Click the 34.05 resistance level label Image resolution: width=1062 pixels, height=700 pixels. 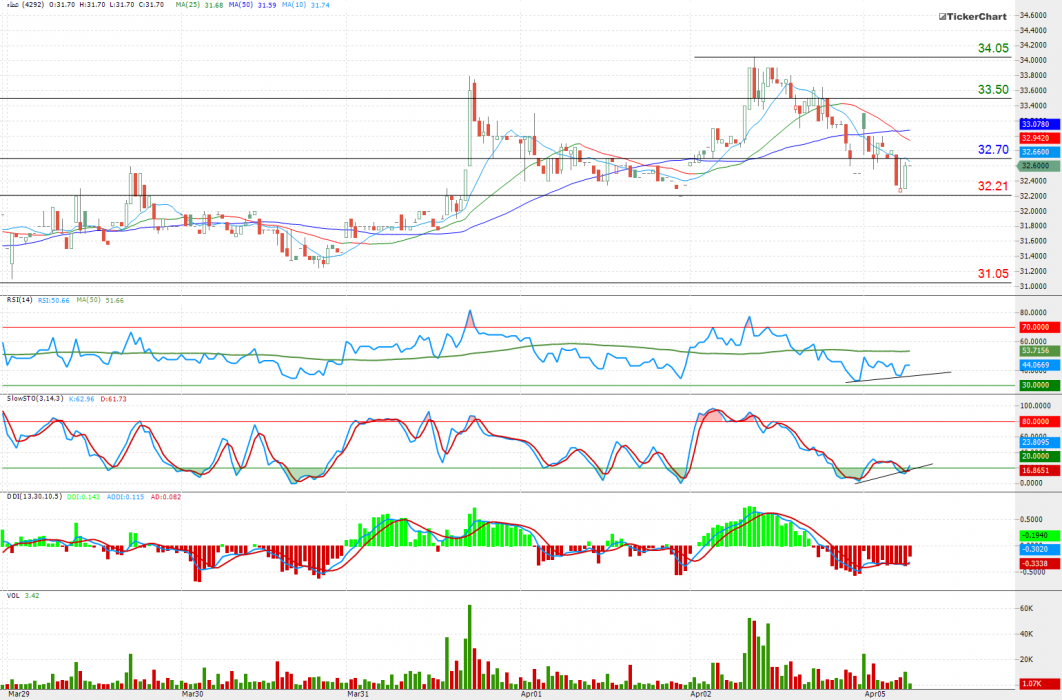pos(992,48)
